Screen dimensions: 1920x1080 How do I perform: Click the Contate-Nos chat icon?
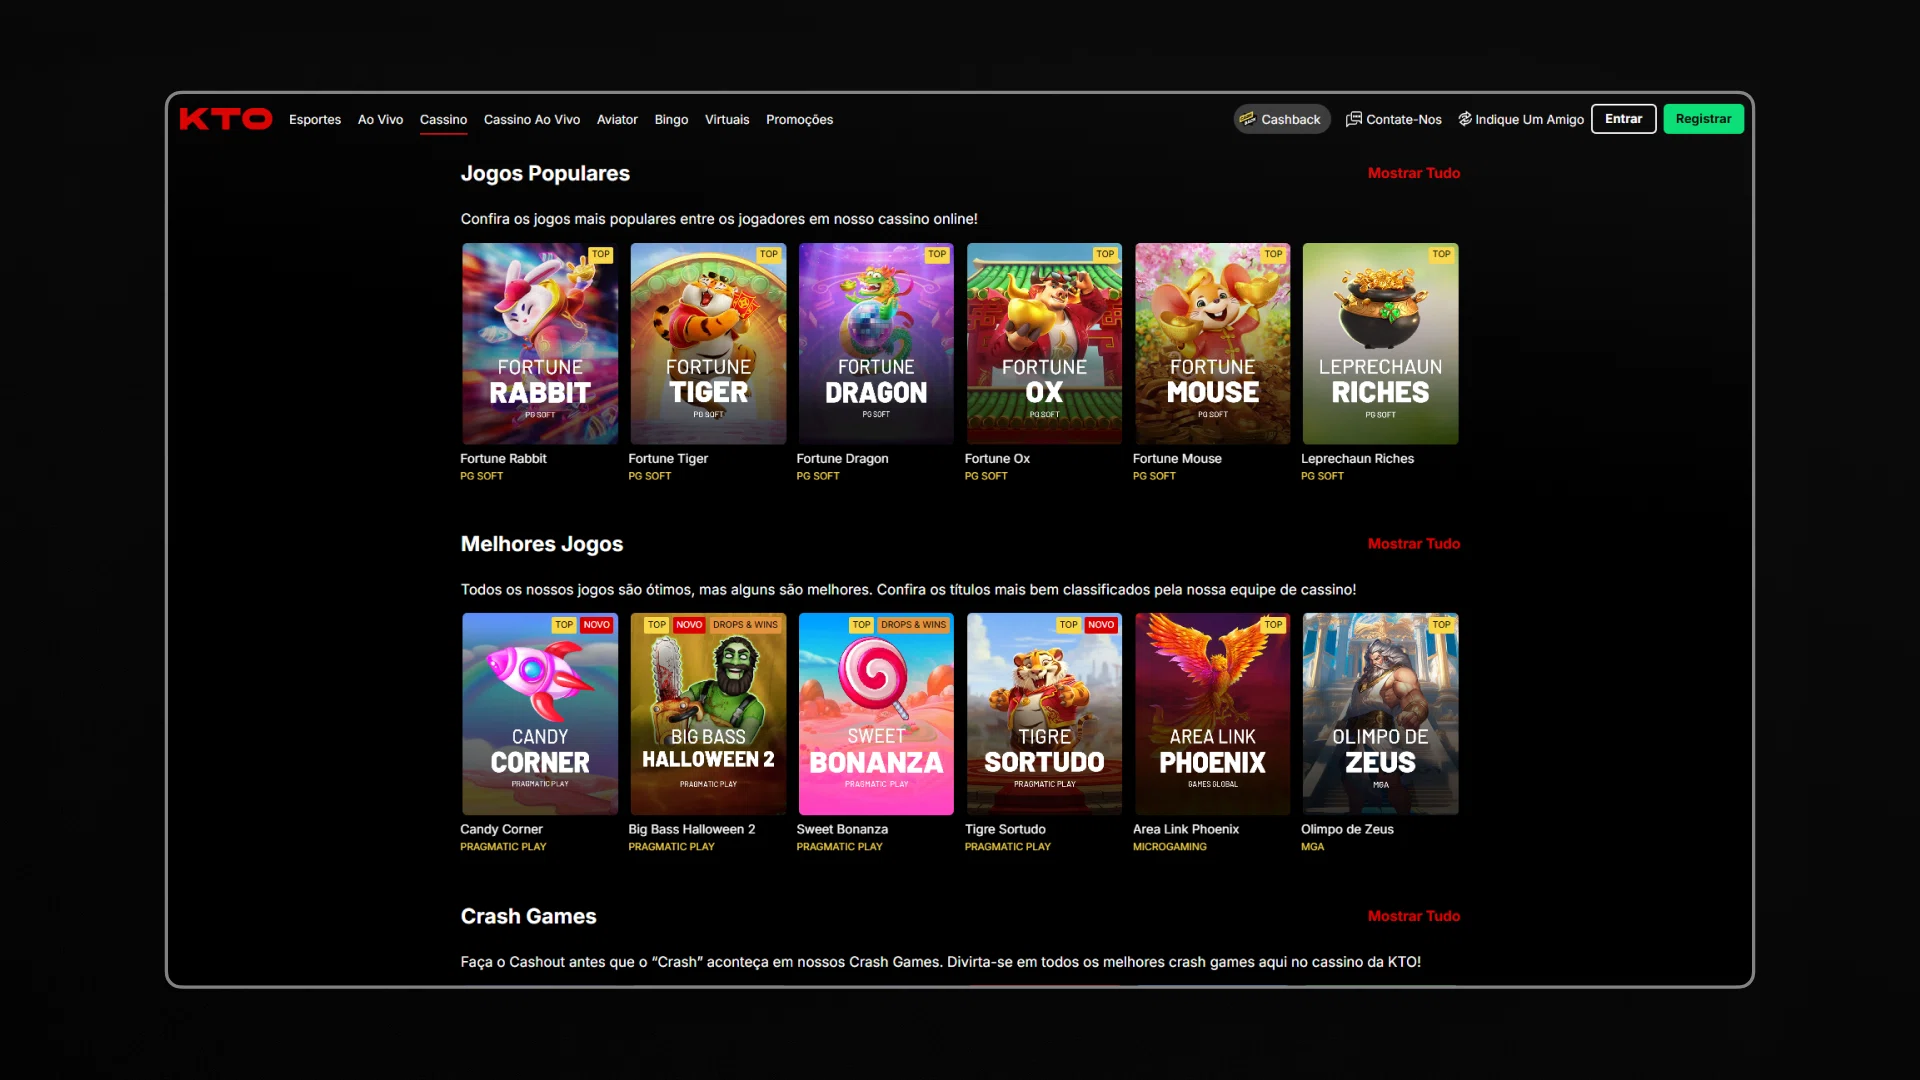1353,119
